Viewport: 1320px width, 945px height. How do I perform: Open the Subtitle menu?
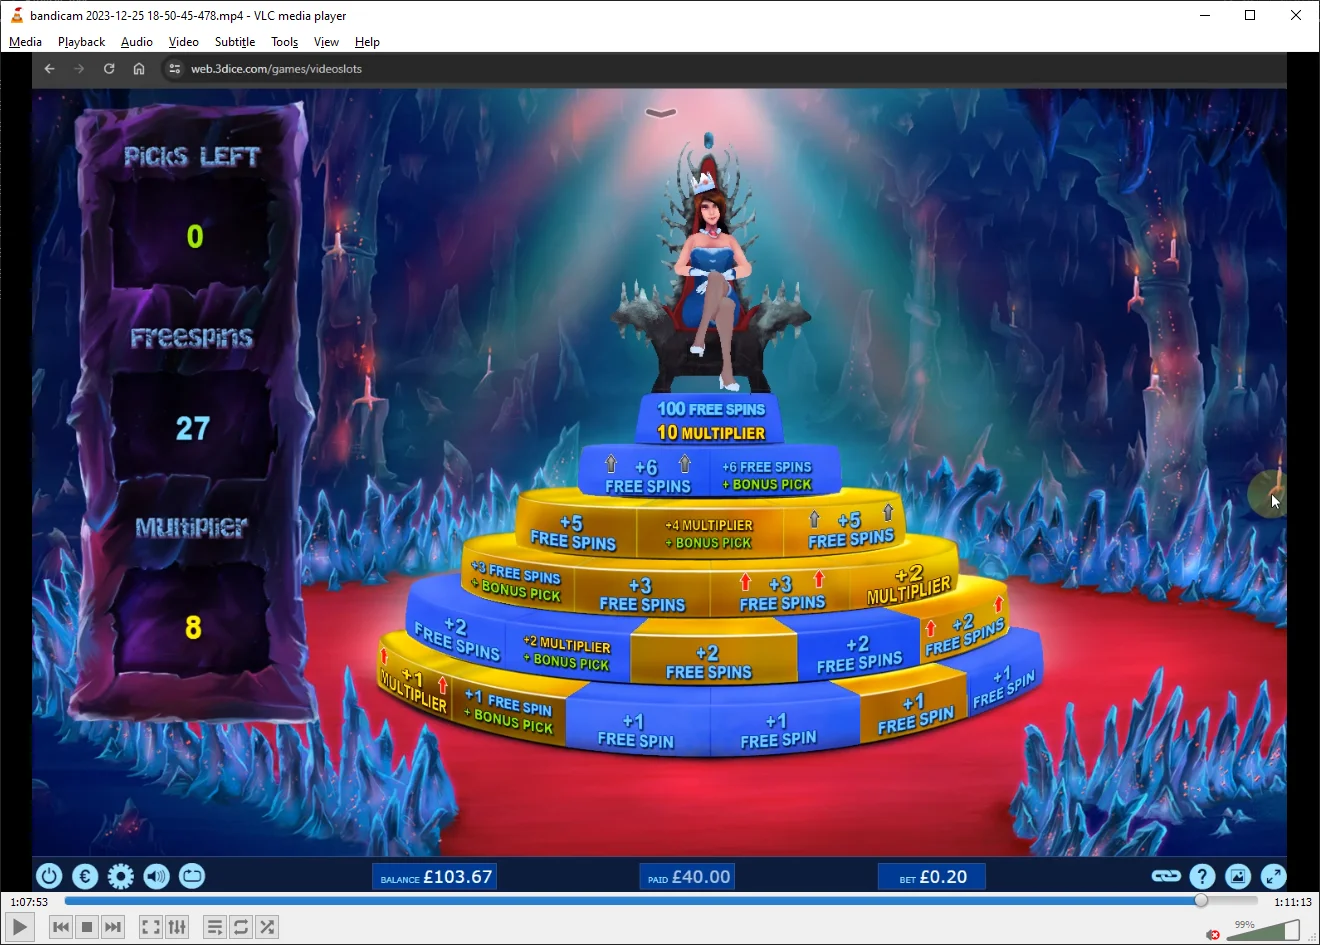point(235,42)
